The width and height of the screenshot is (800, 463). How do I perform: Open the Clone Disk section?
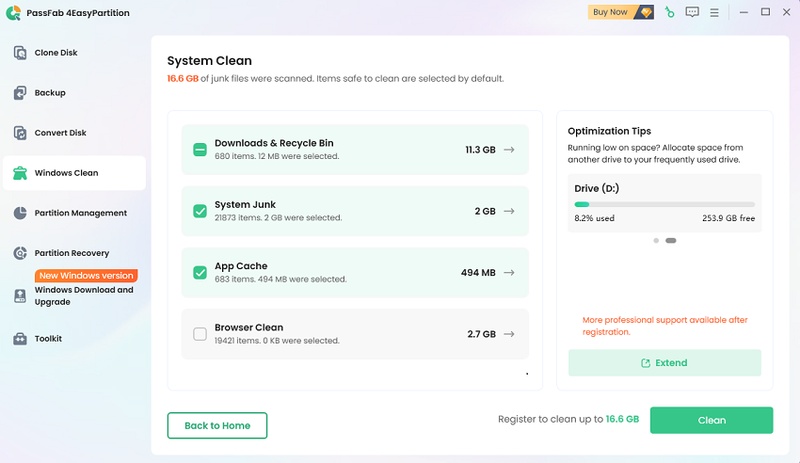74,53
